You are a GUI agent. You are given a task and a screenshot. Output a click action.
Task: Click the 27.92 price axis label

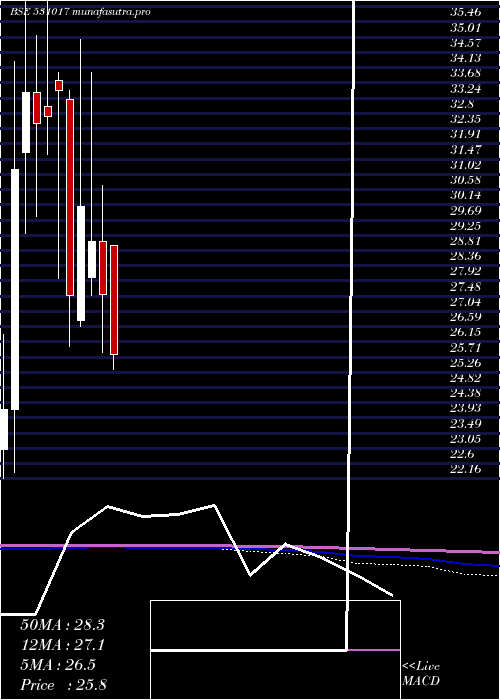[x=465, y=272]
